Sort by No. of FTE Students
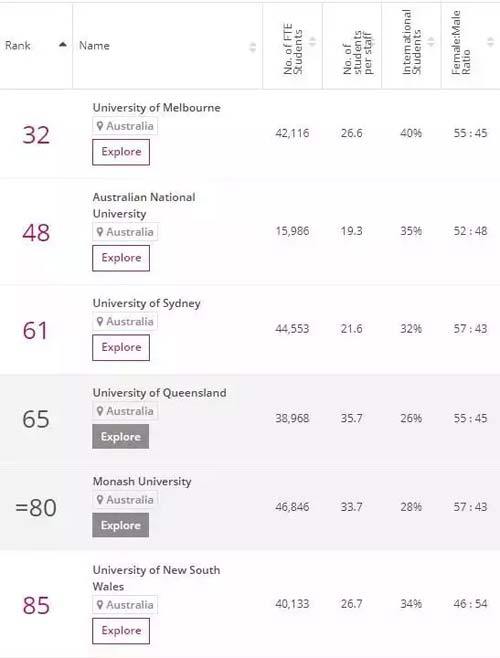 312,42
